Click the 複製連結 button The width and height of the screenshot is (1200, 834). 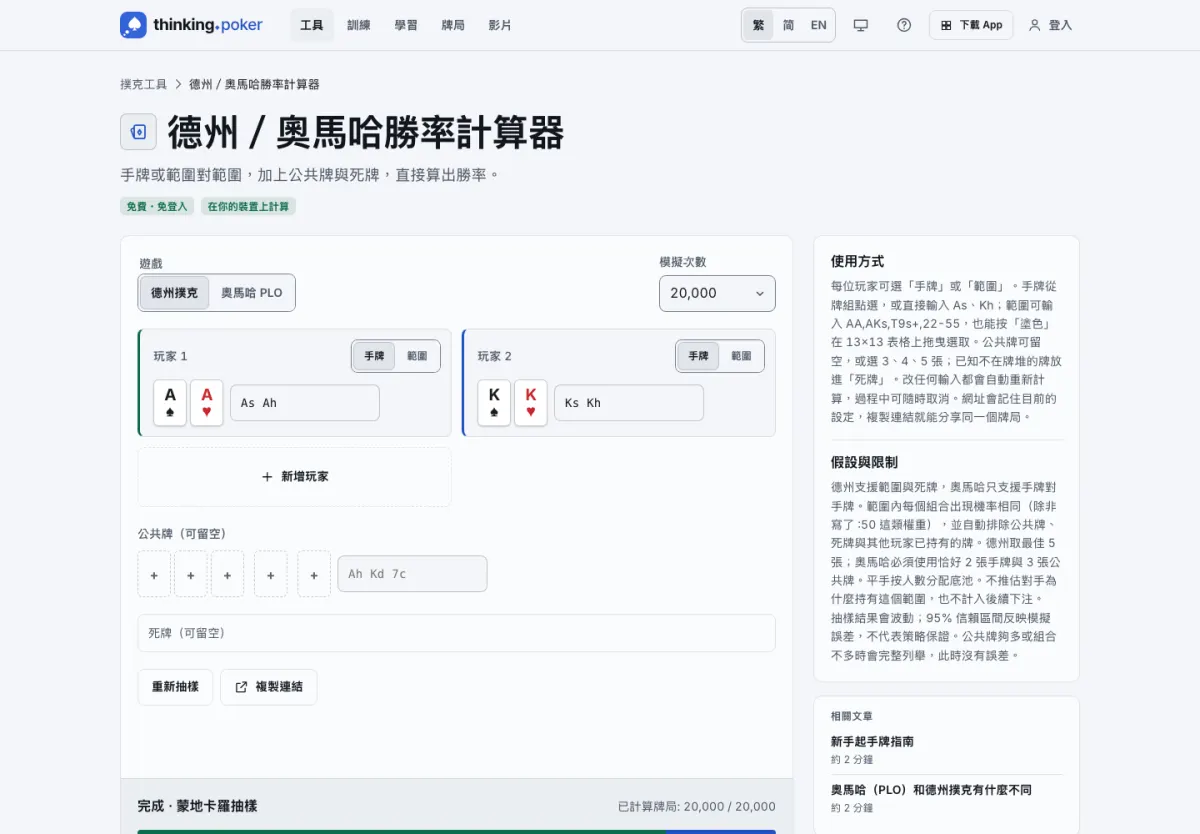(269, 687)
